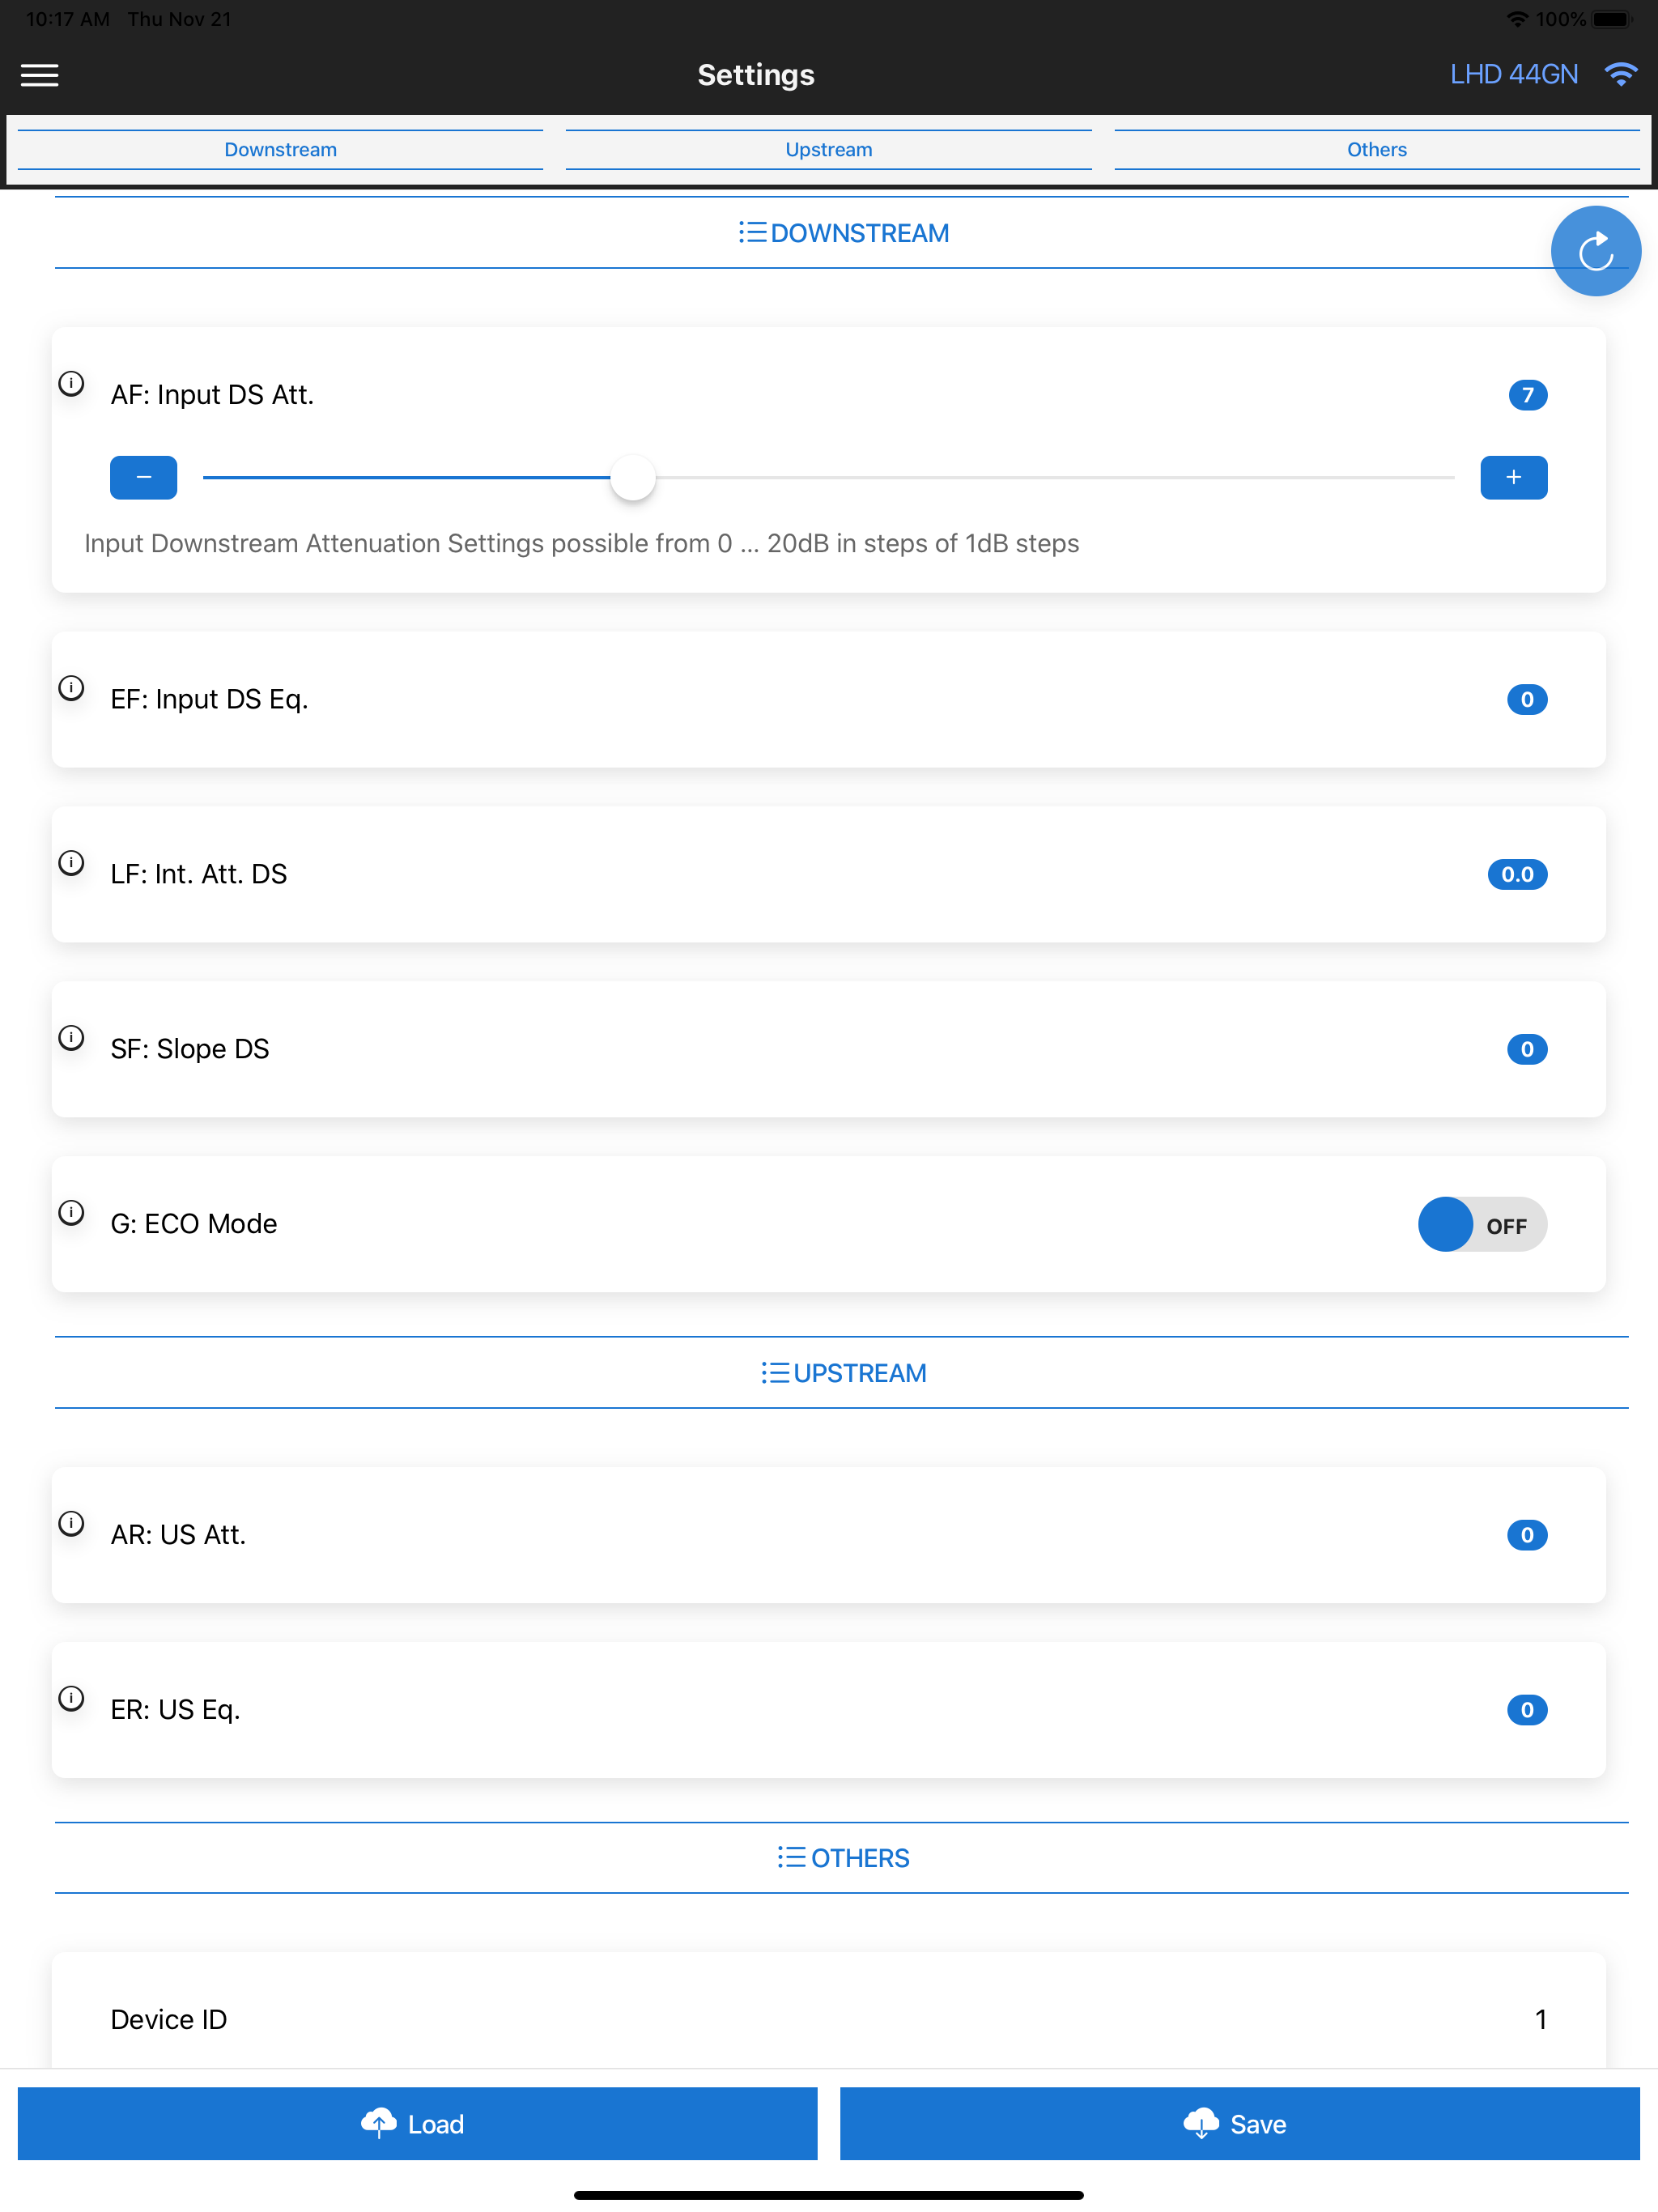
Task: Show info for SF: Slope DS
Action: (x=71, y=1038)
